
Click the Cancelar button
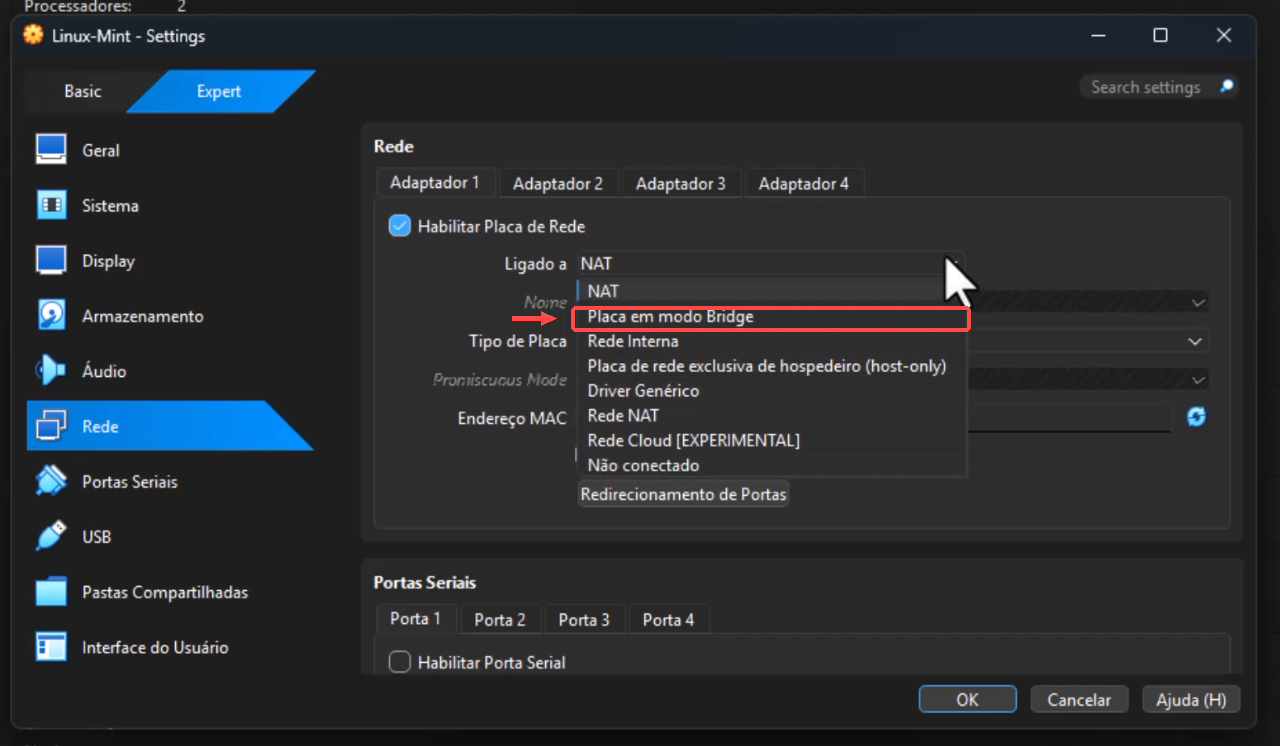coord(1079,699)
